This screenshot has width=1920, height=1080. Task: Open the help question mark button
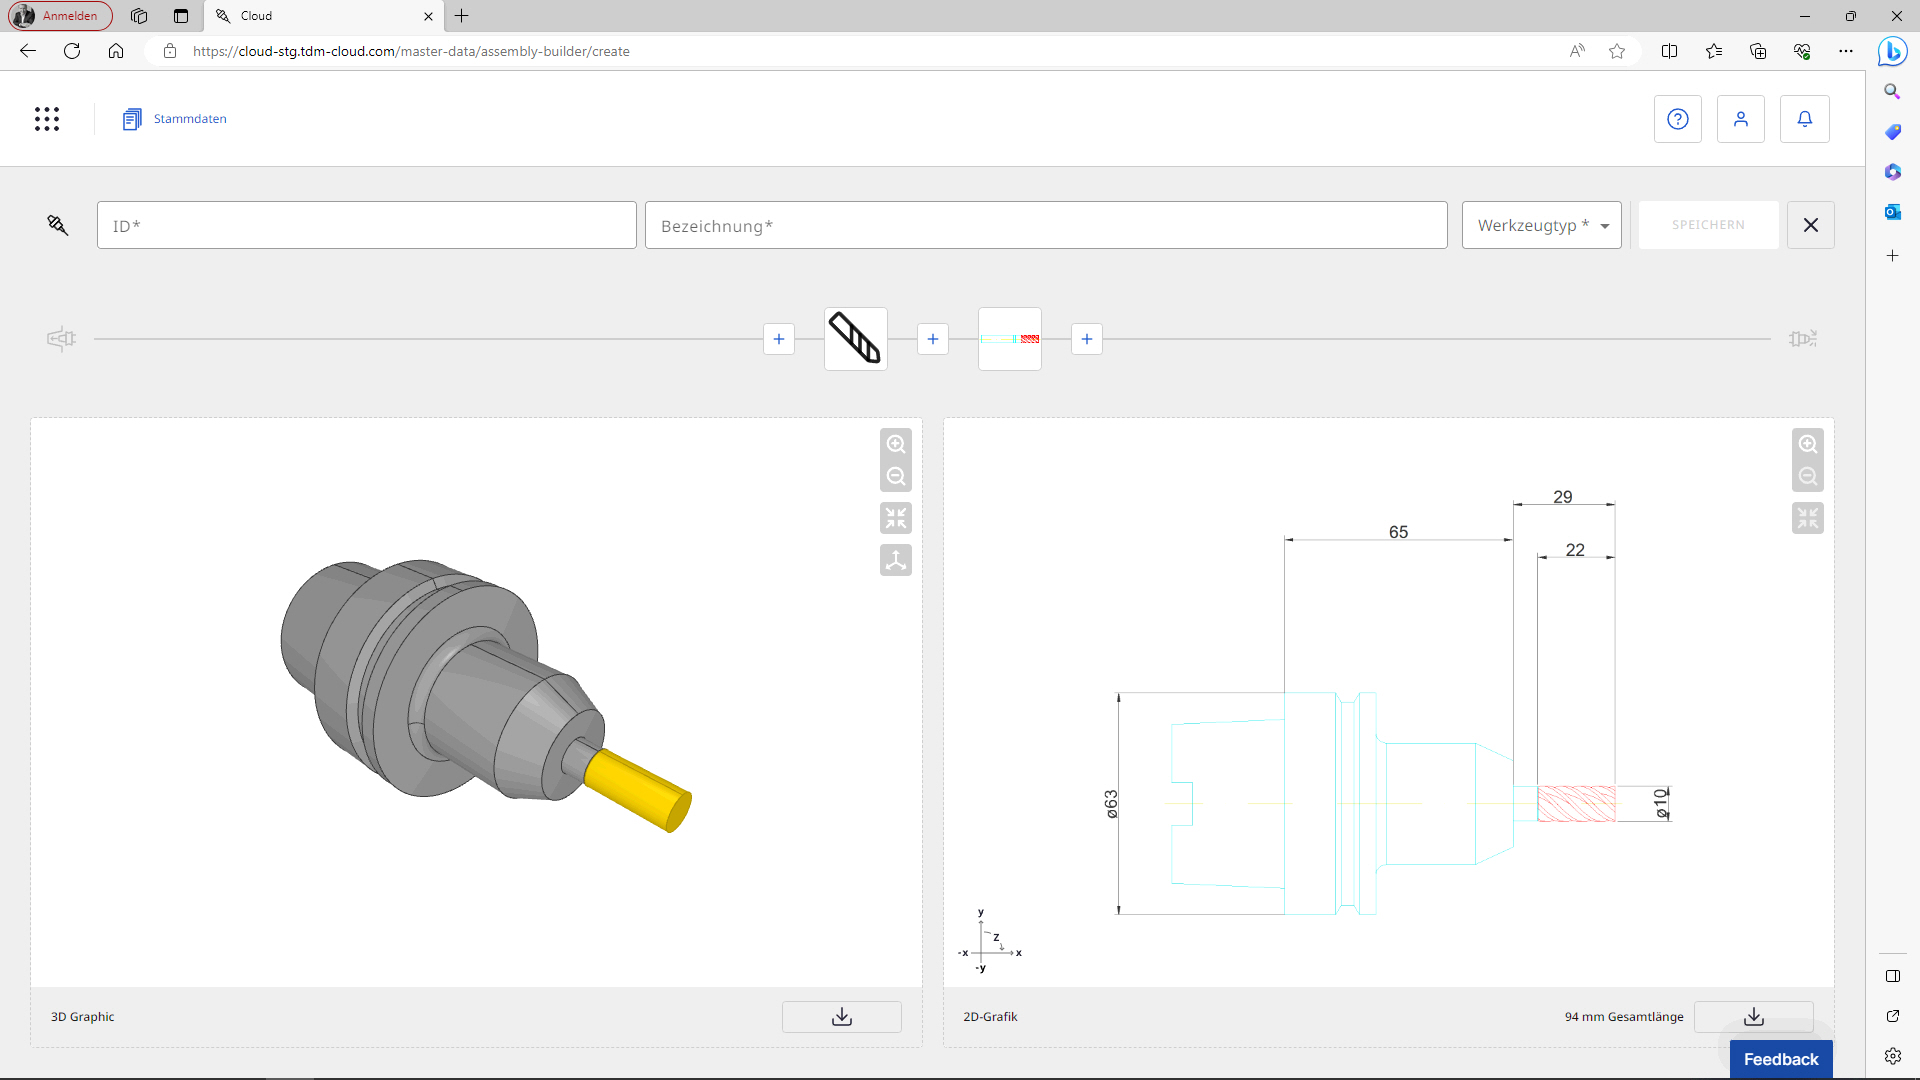coord(1678,119)
